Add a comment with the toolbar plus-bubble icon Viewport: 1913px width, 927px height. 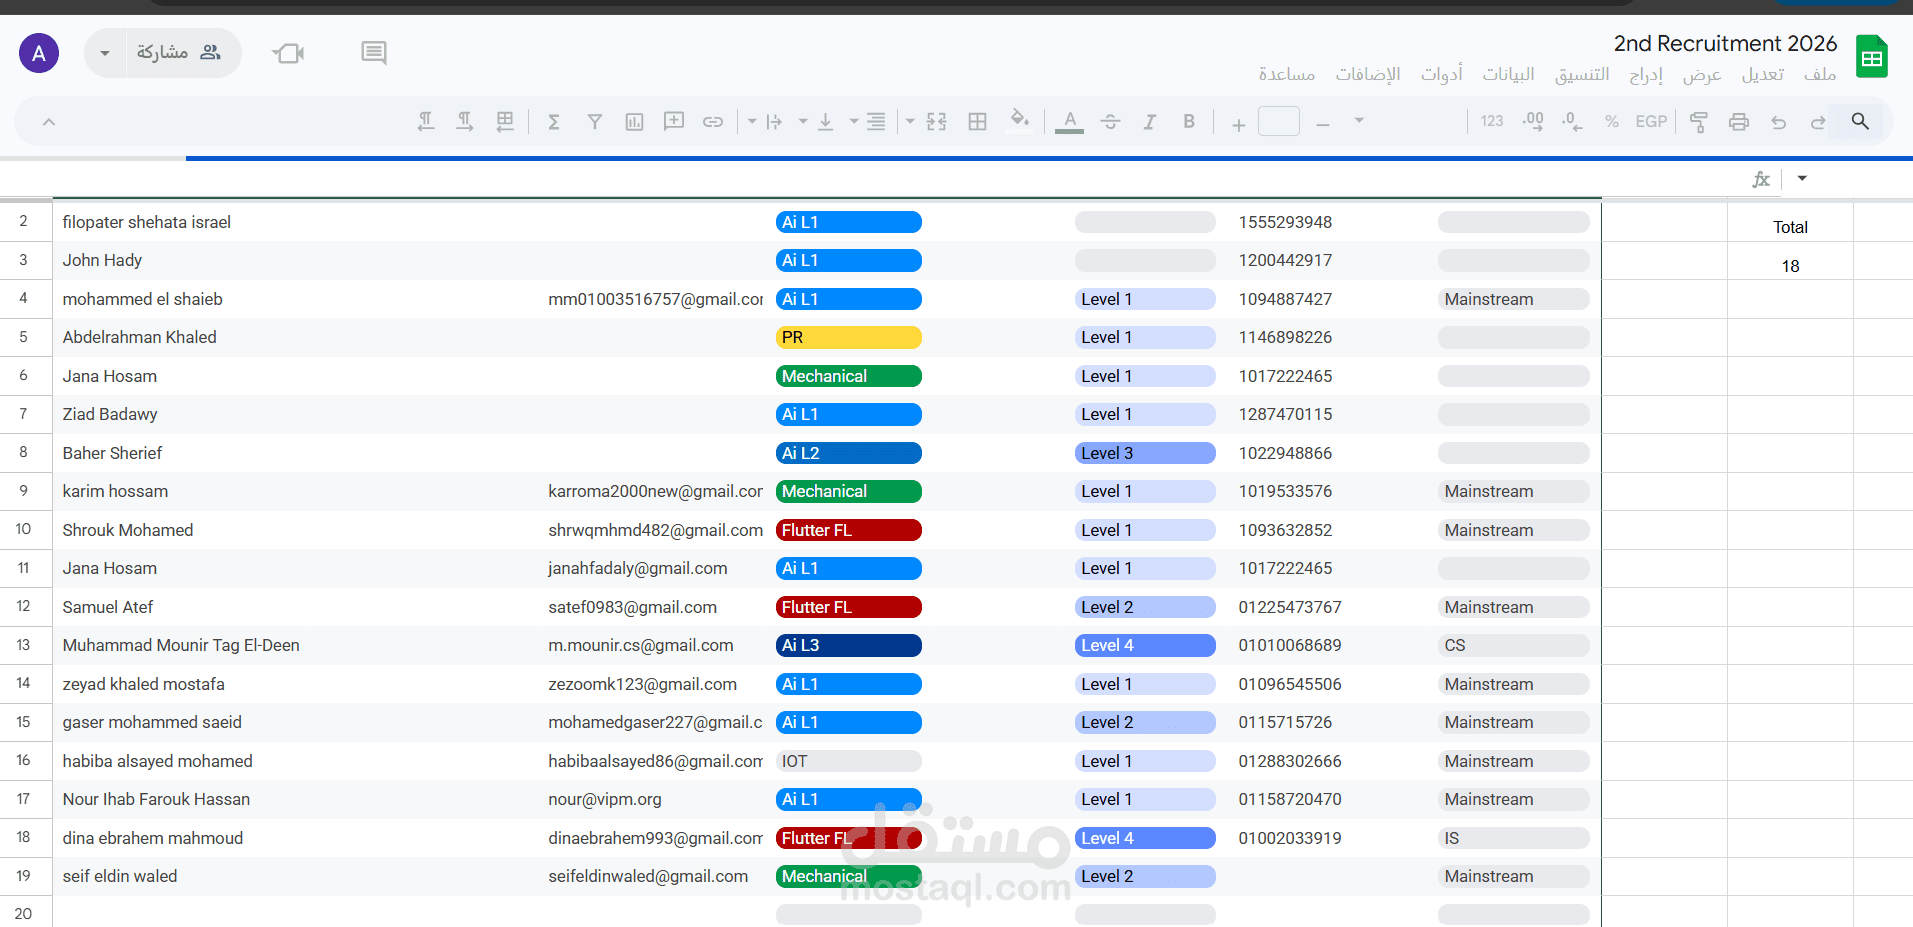pos(674,121)
